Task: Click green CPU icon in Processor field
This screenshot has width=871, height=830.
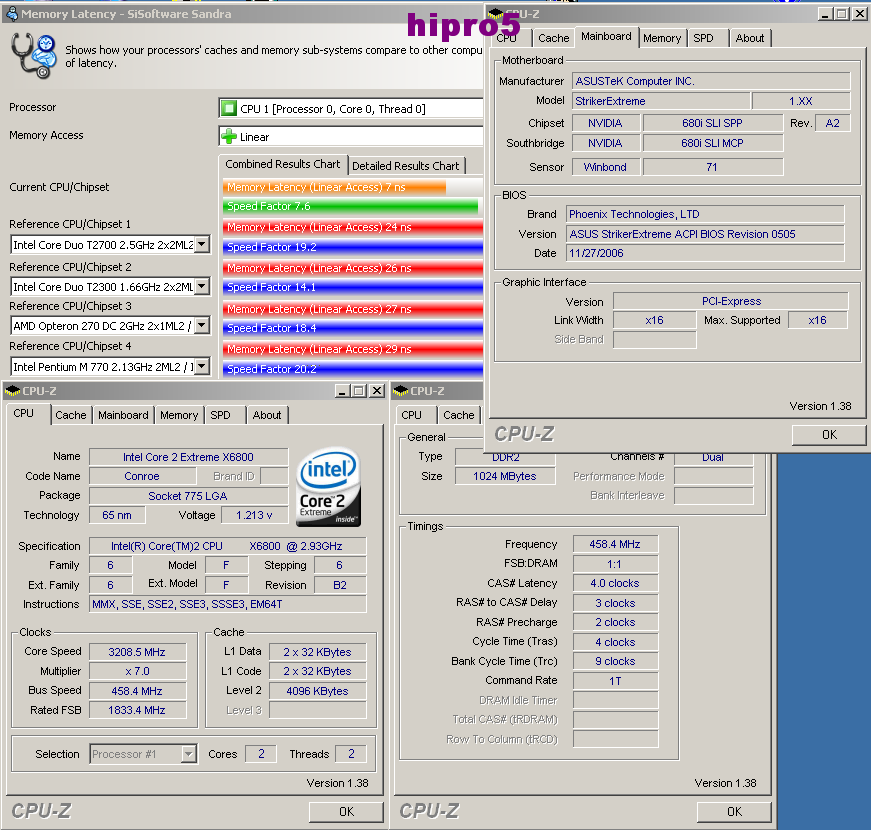Action: [228, 108]
